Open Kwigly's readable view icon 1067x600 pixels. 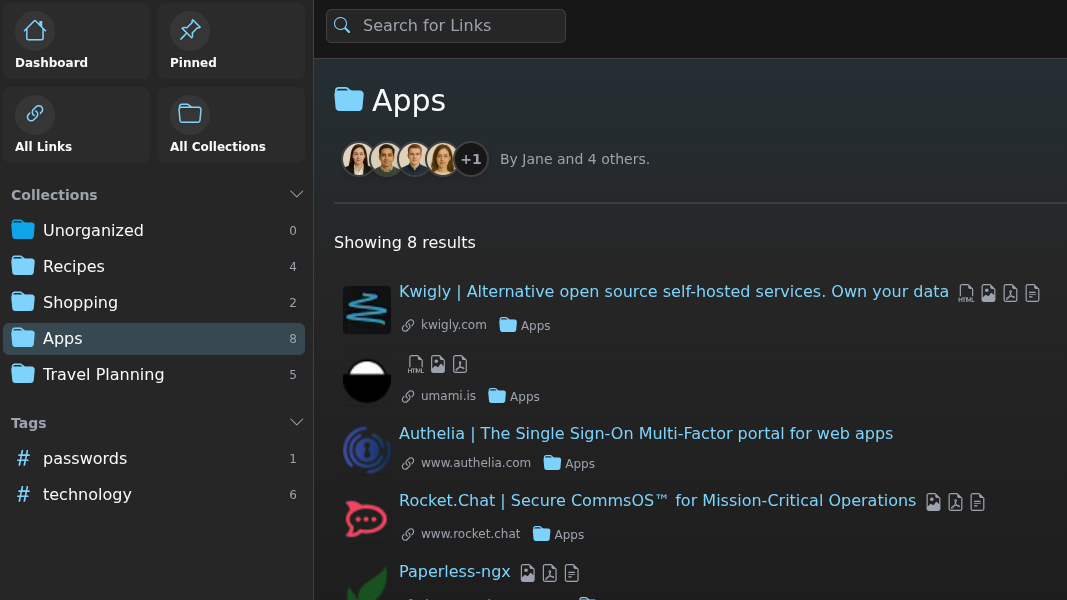[x=1032, y=293]
